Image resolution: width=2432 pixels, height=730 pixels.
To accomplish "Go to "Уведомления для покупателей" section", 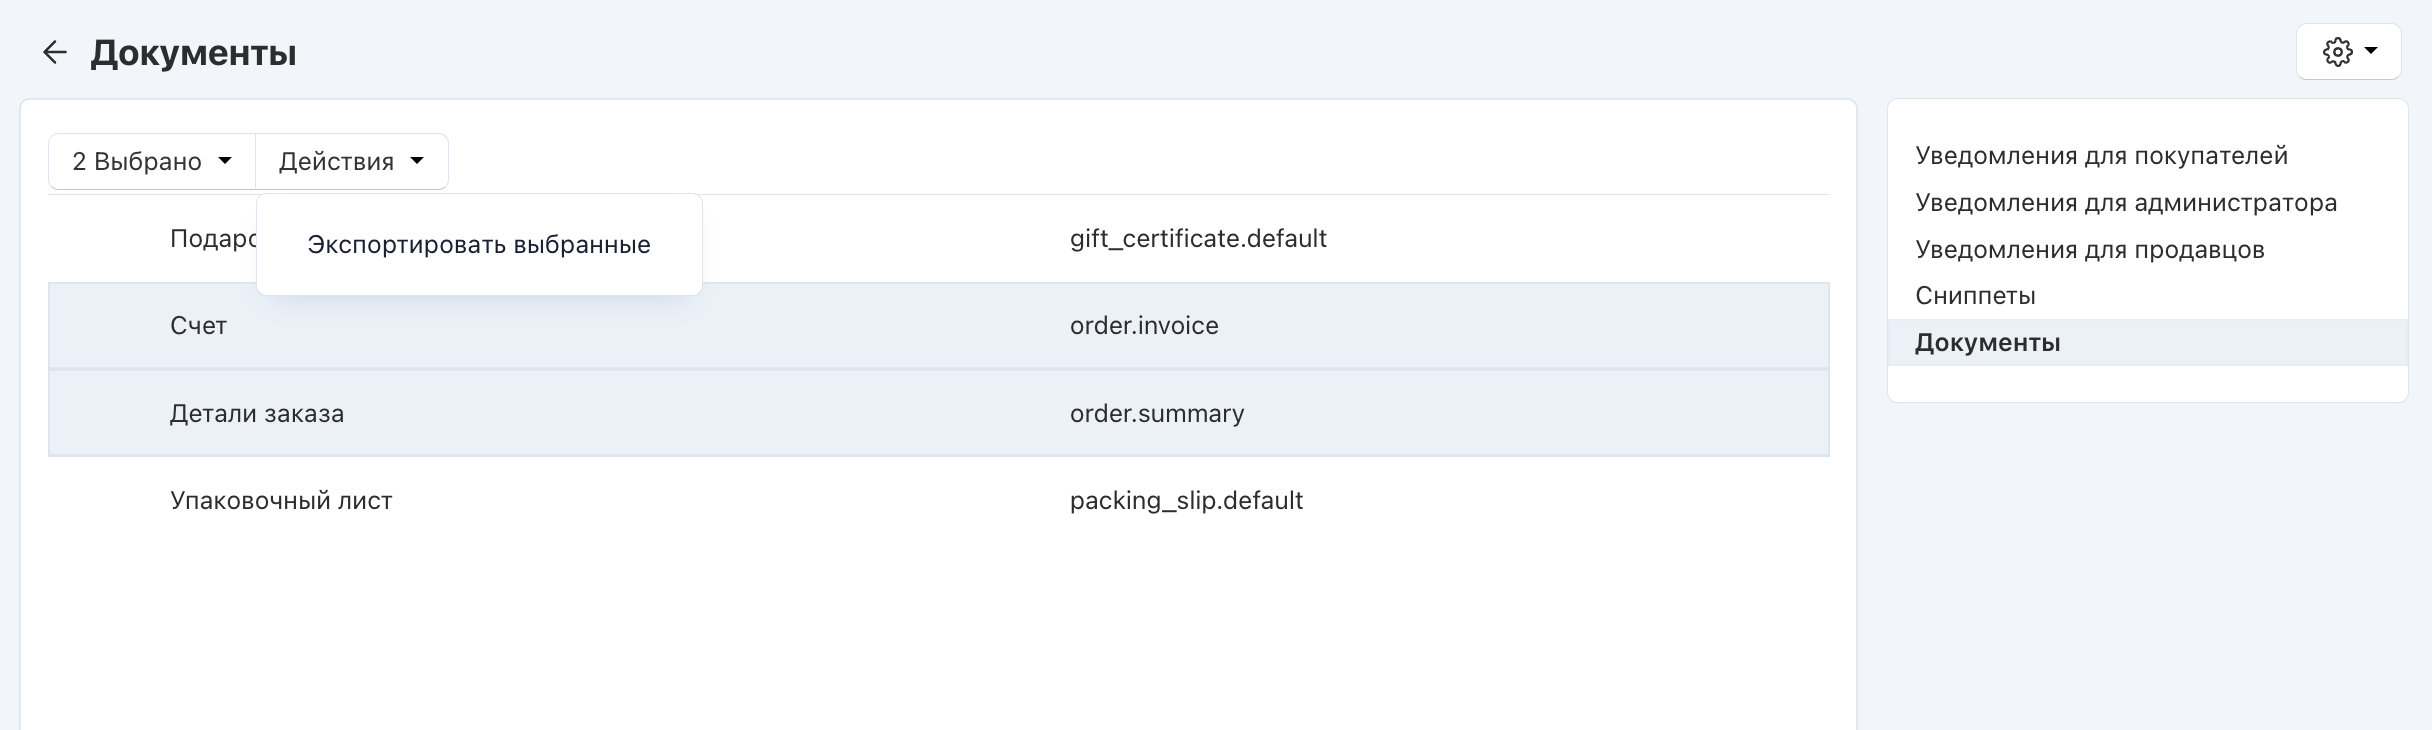I will point(2101,156).
